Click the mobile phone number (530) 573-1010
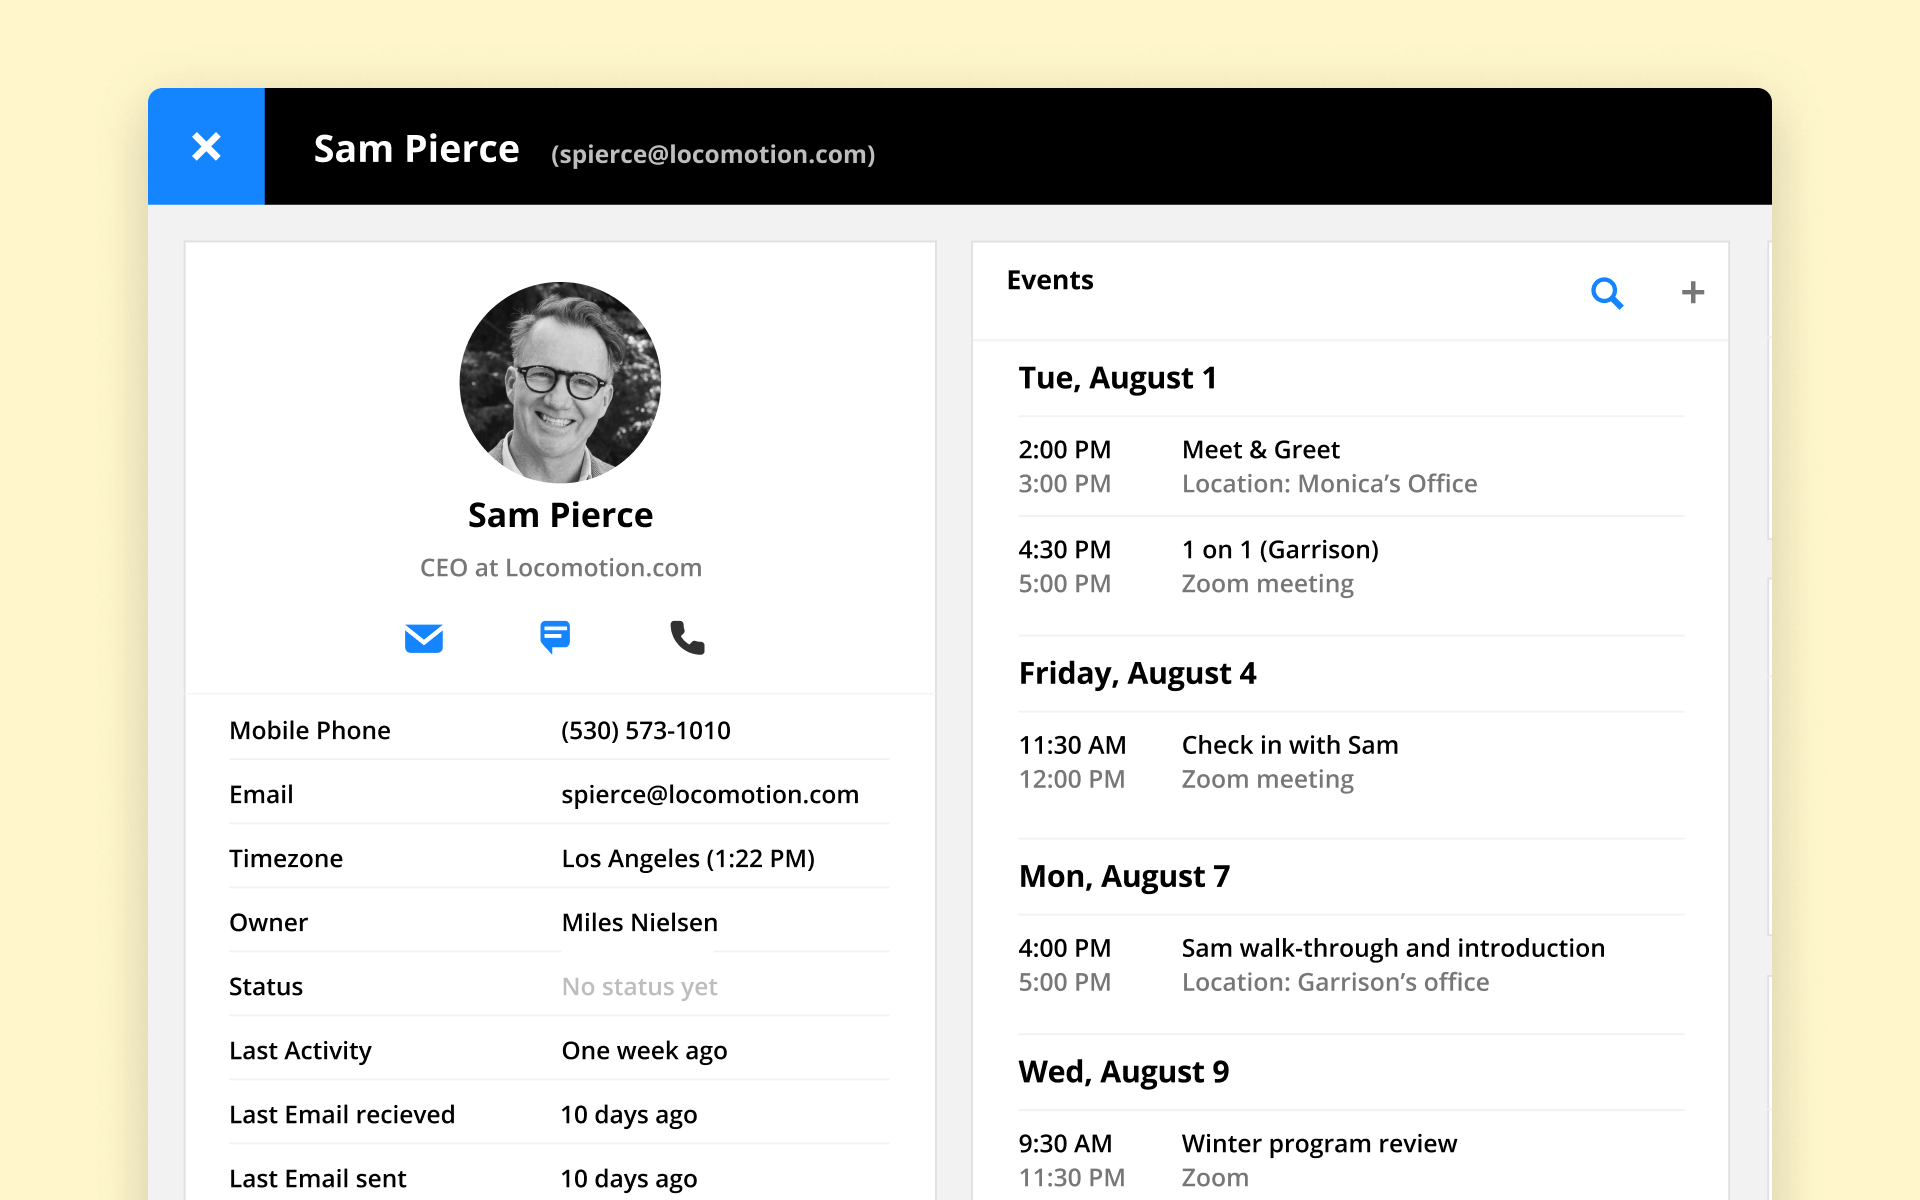1920x1200 pixels. click(x=645, y=731)
